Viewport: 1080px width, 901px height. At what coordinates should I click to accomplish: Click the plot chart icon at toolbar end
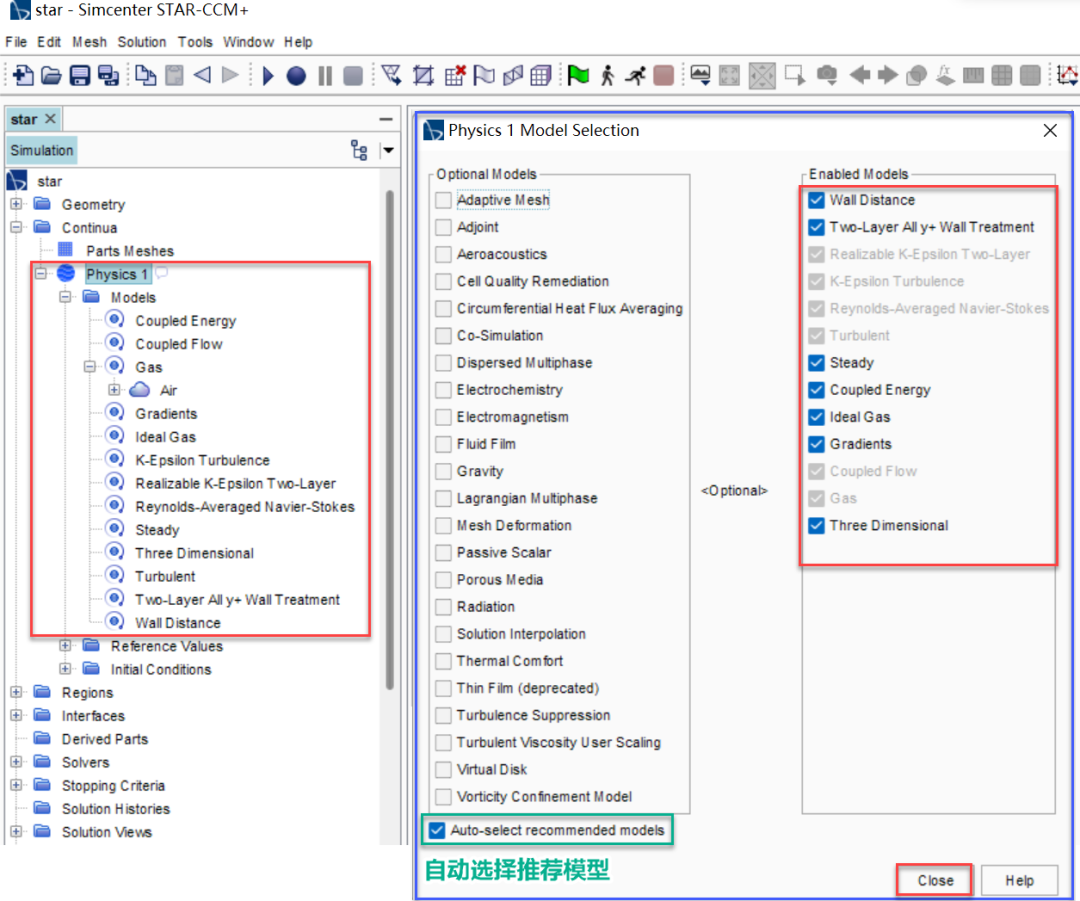tap(1068, 75)
